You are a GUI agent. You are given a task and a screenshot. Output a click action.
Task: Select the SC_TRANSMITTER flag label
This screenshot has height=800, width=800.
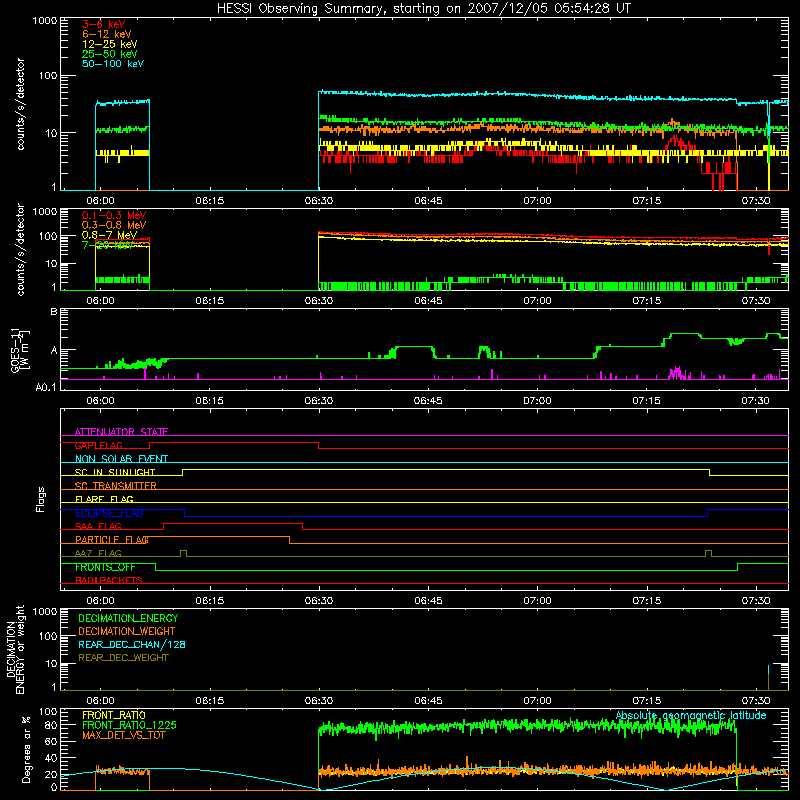coord(115,486)
